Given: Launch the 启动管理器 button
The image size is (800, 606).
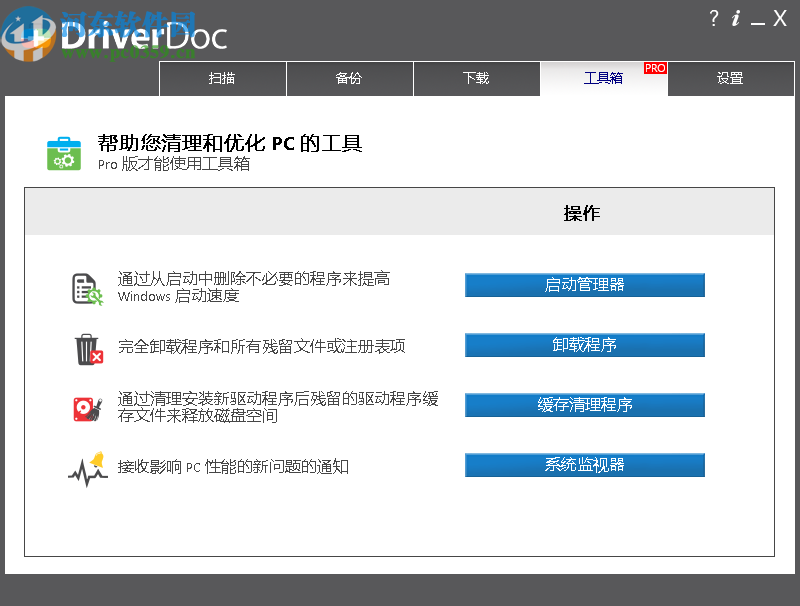Looking at the screenshot, I should (584, 285).
